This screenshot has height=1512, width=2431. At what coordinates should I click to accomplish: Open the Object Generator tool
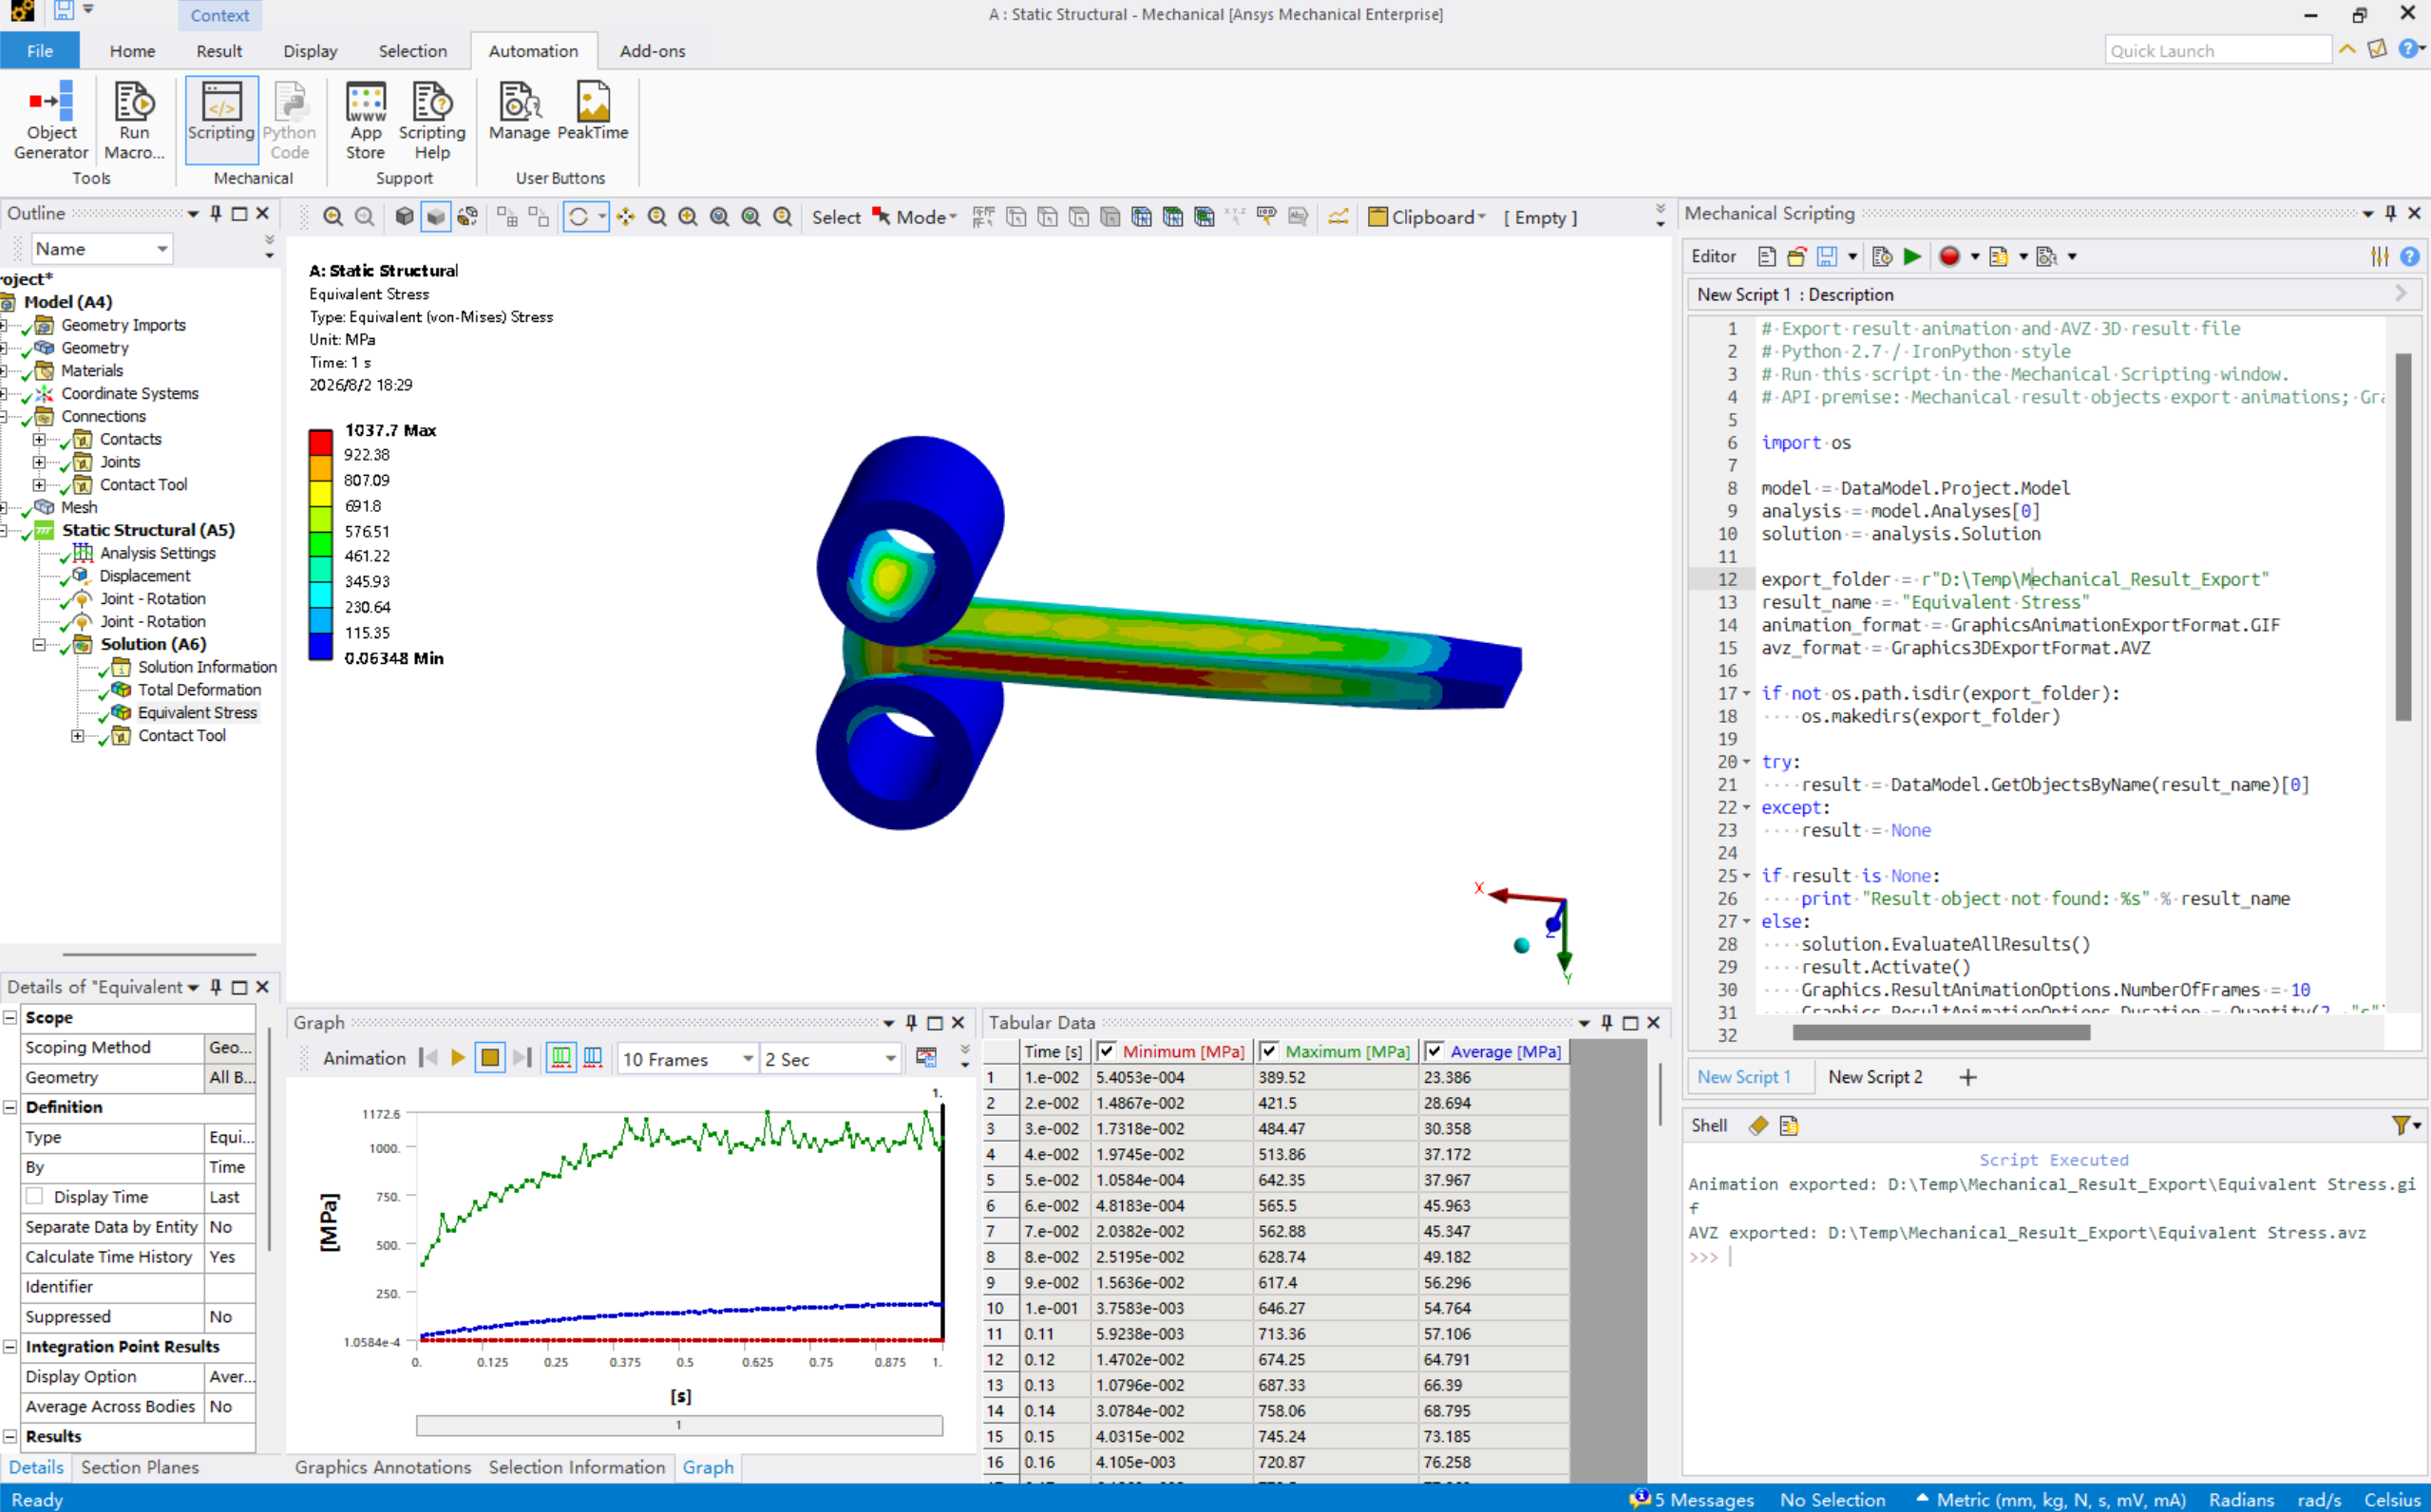point(51,120)
